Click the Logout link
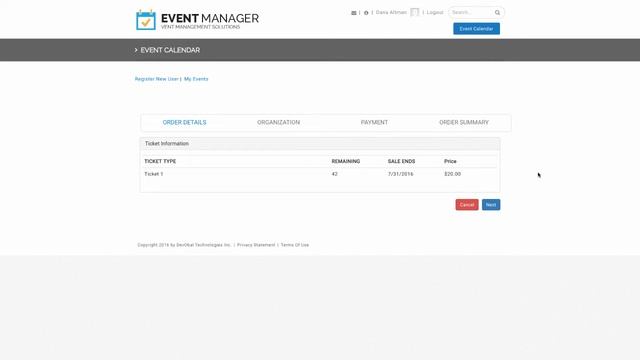This screenshot has height=360, width=640. click(435, 13)
